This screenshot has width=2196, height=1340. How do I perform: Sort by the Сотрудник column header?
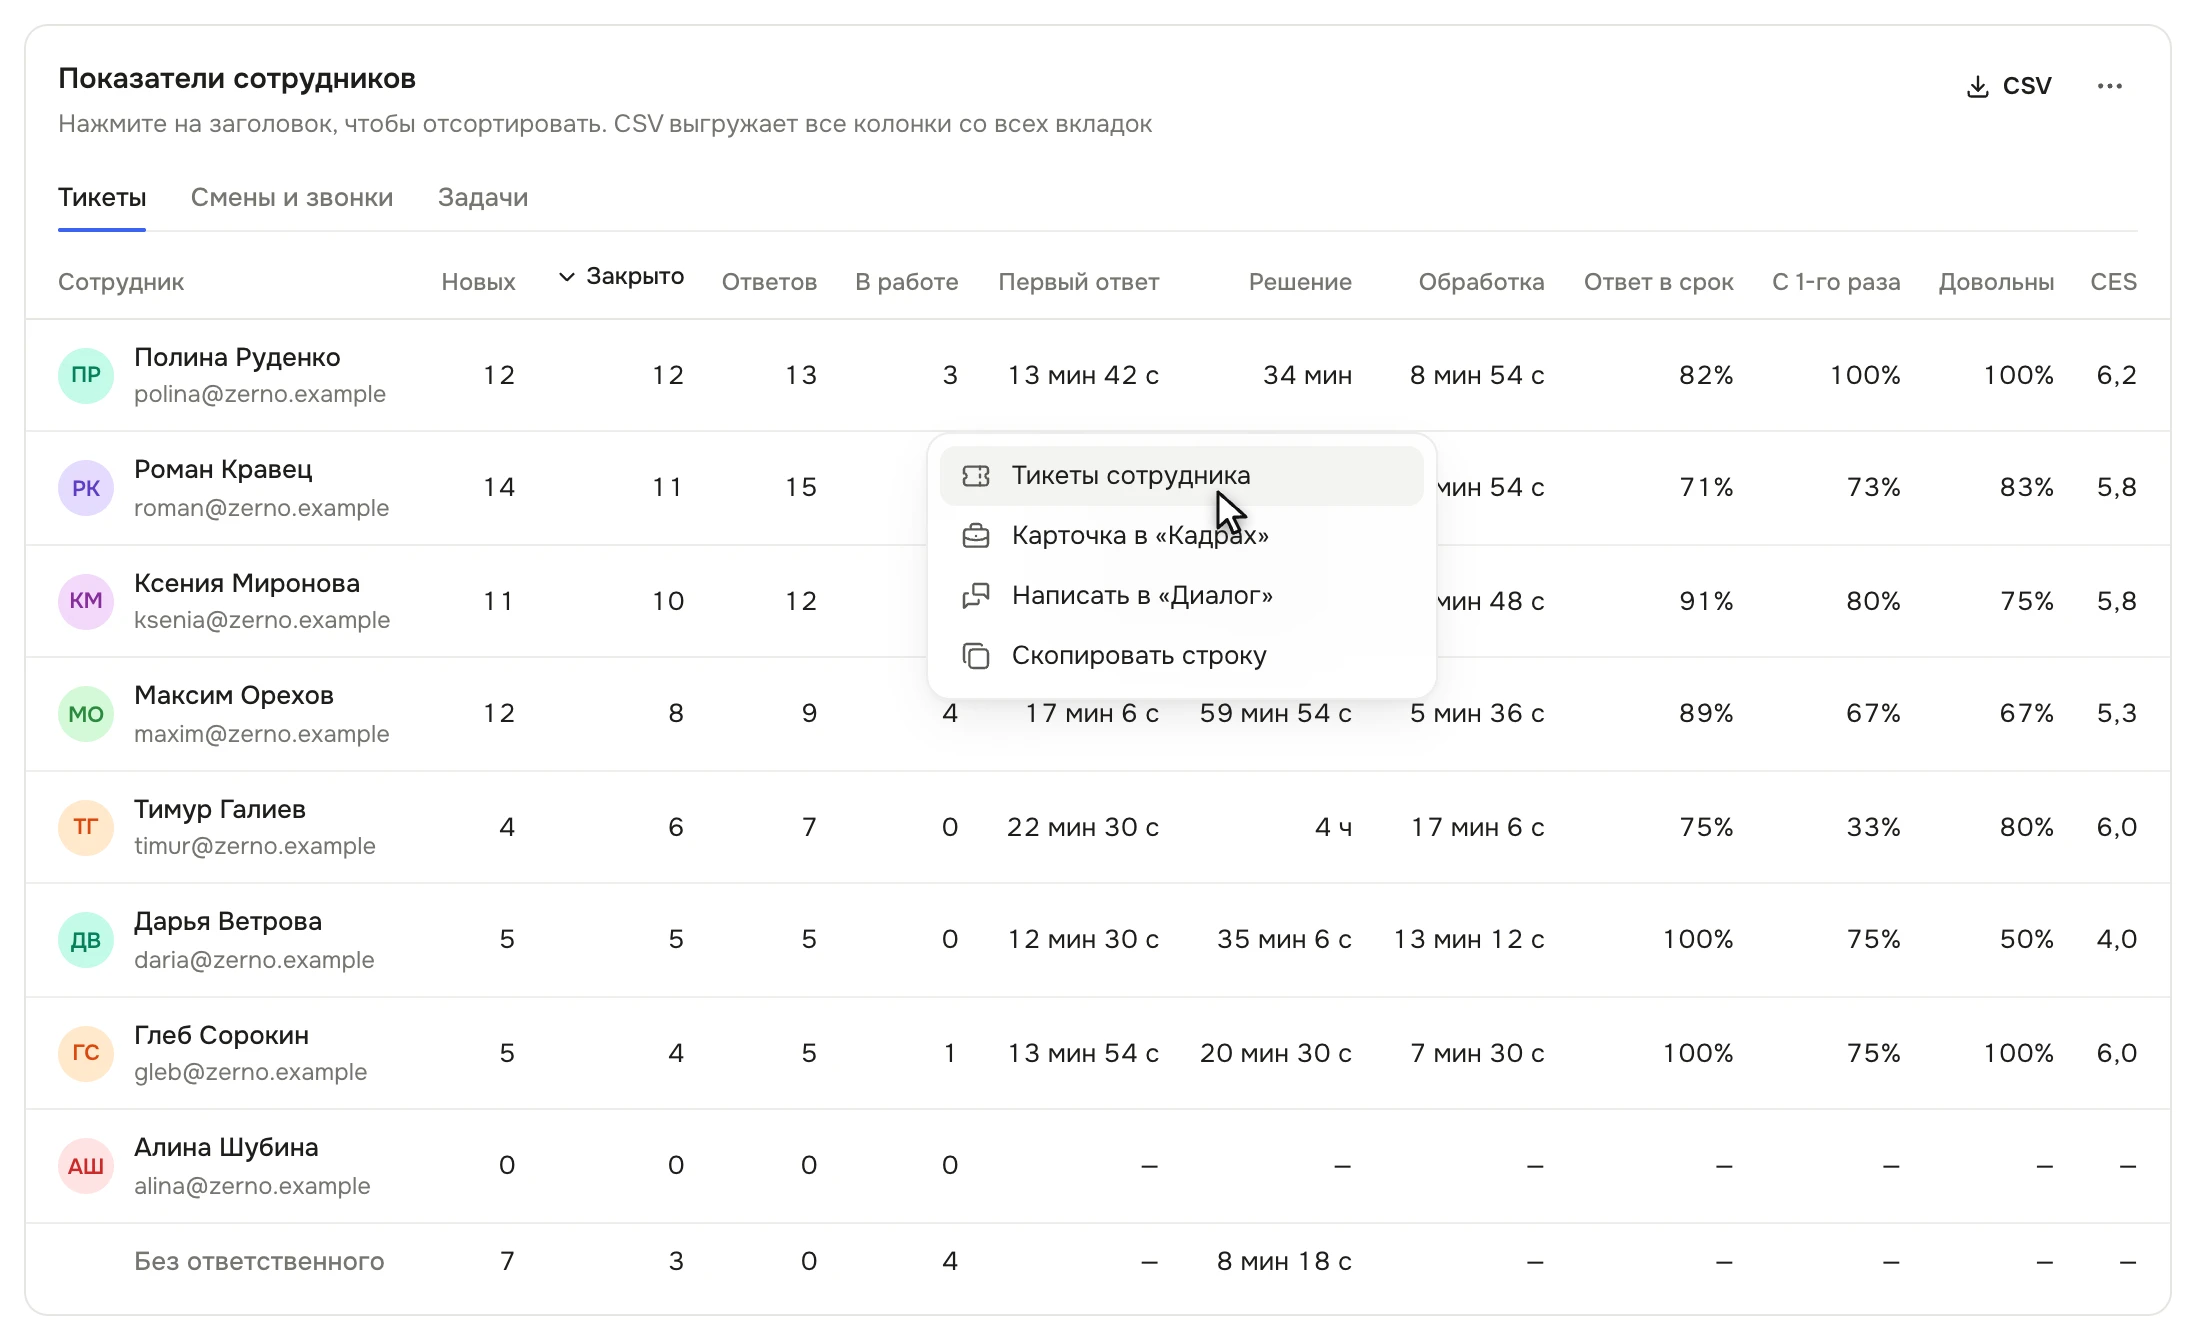pyautogui.click(x=121, y=282)
